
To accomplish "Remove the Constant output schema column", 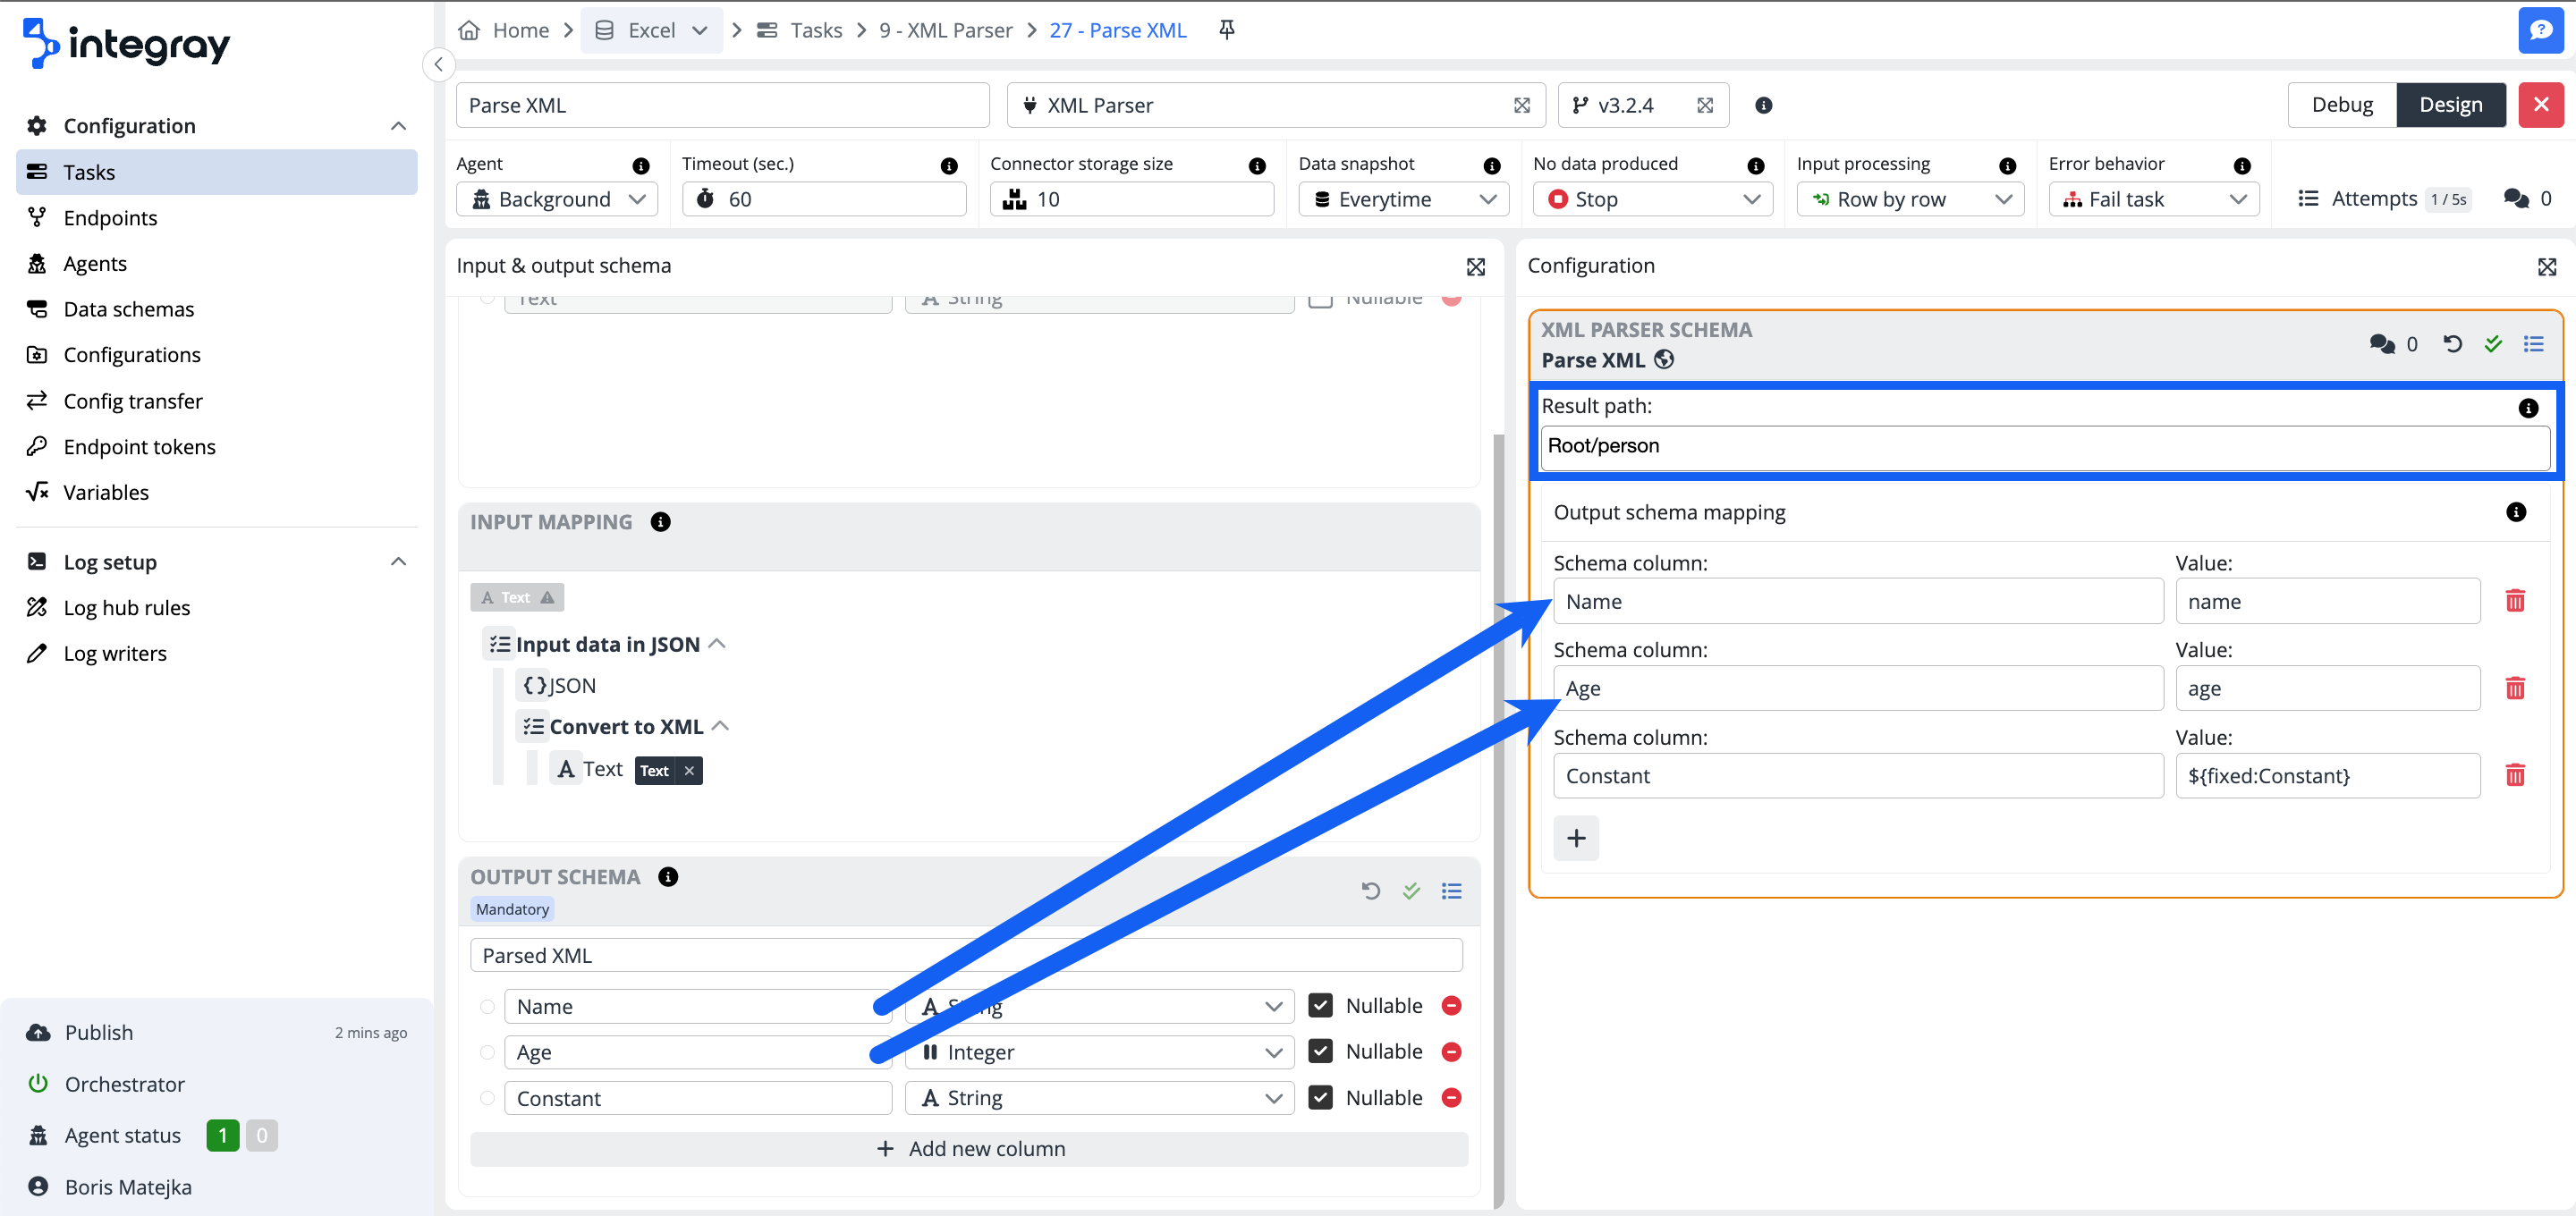I will (1451, 1097).
